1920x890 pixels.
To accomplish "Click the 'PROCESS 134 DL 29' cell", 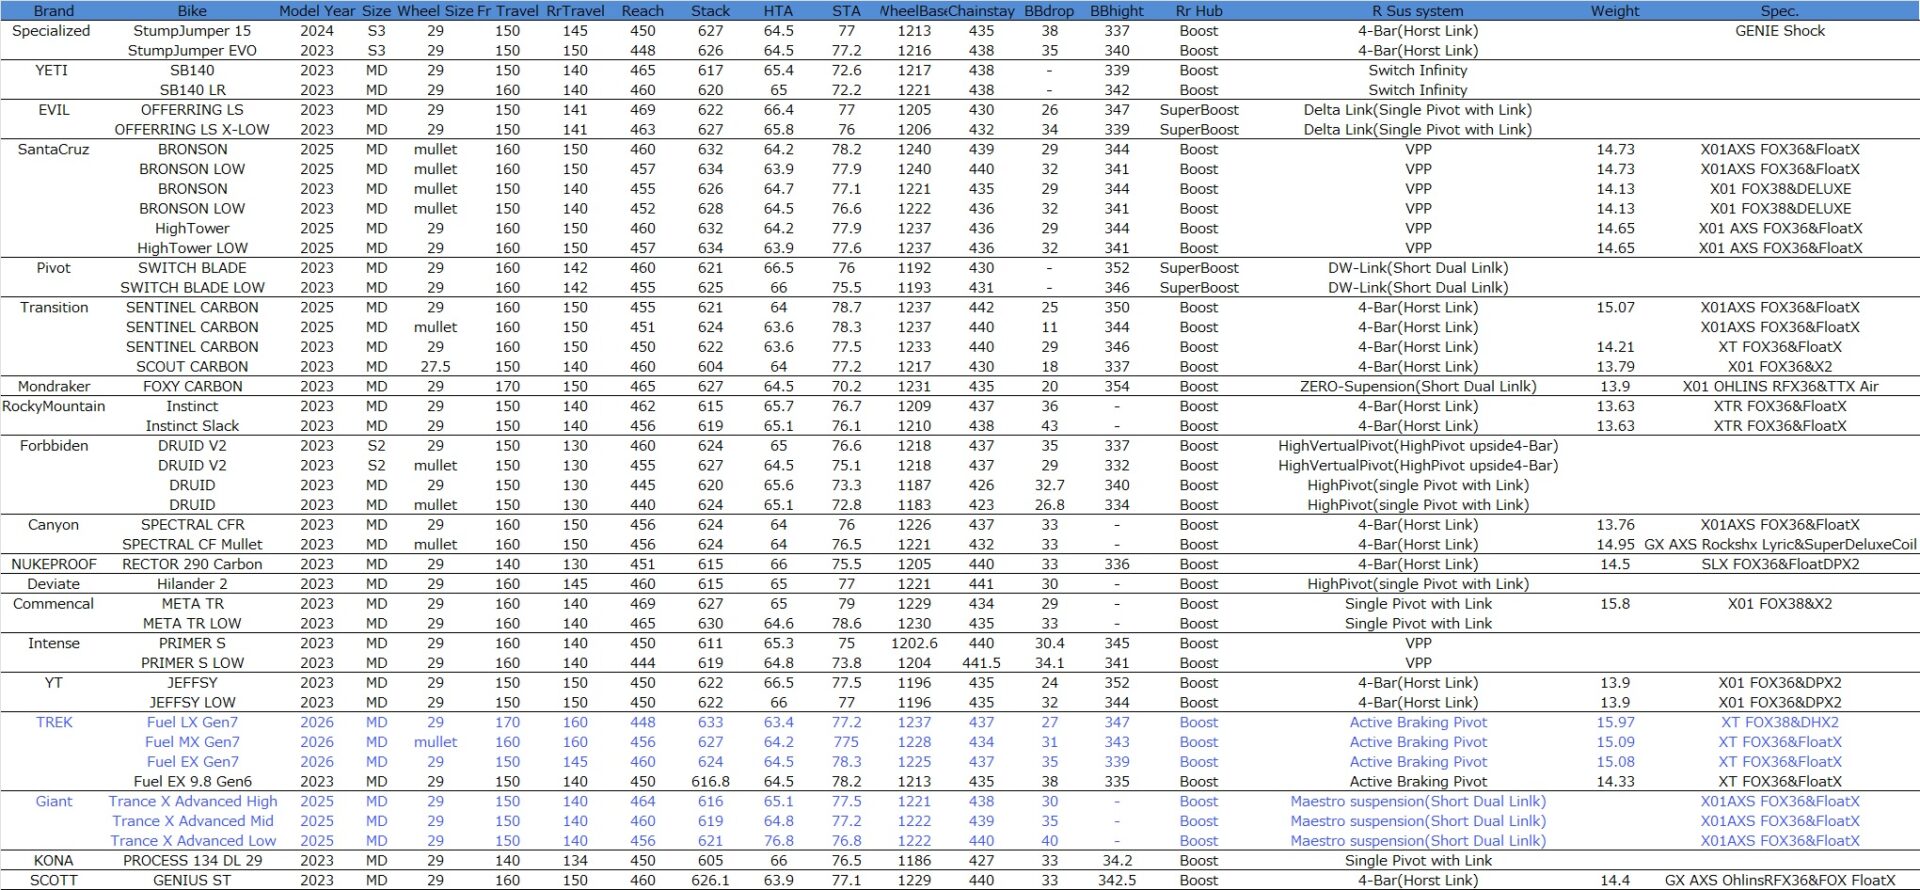I will (x=192, y=861).
